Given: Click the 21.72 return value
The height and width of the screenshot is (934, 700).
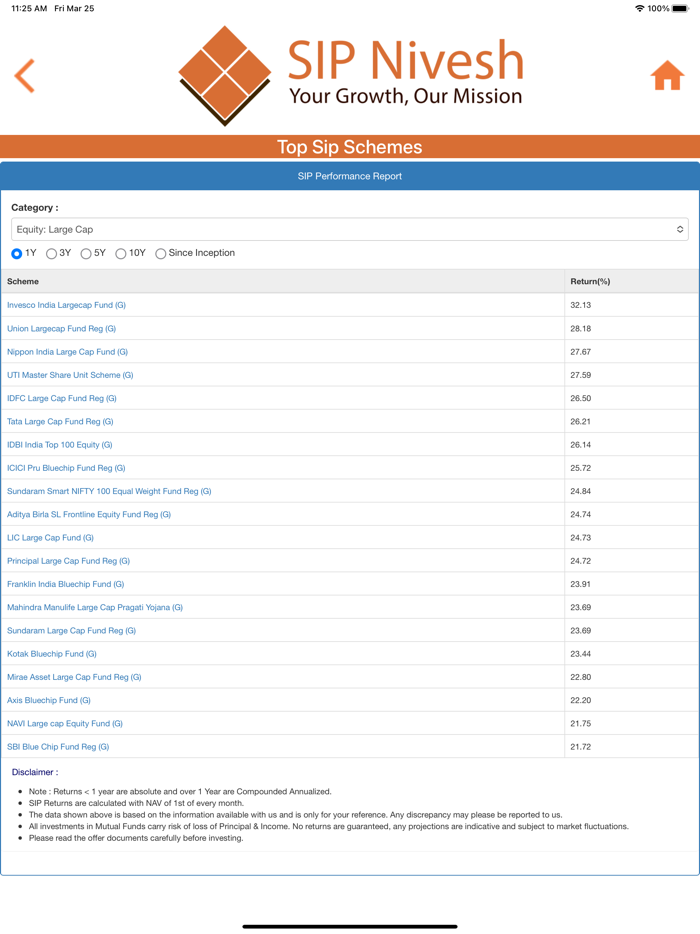Looking at the screenshot, I should click(x=581, y=746).
